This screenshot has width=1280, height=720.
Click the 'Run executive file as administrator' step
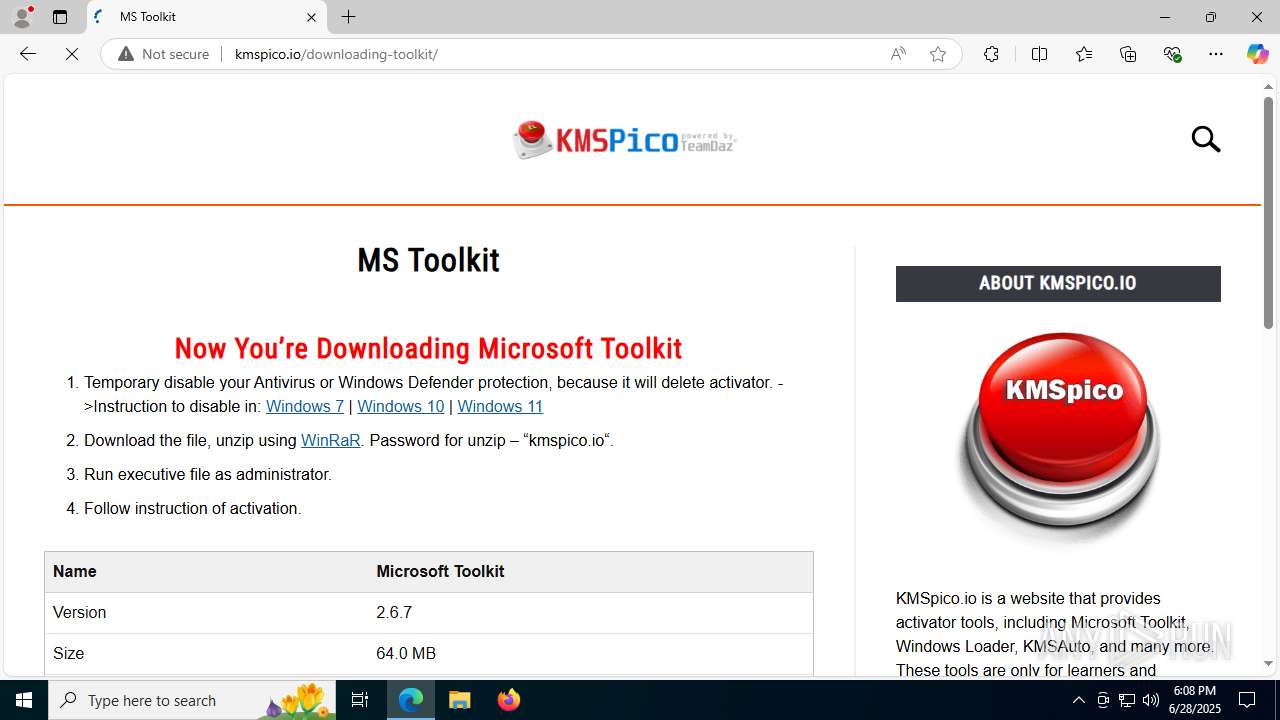pos(208,474)
